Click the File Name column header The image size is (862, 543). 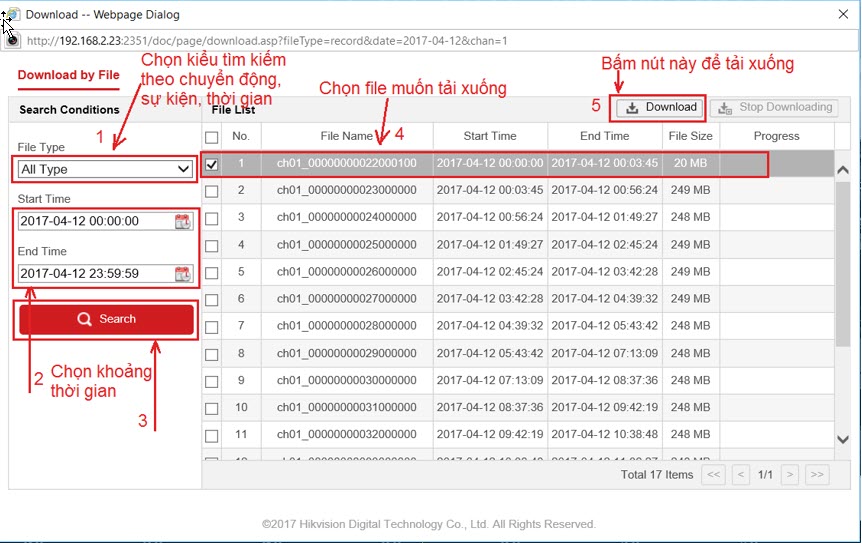click(x=346, y=136)
